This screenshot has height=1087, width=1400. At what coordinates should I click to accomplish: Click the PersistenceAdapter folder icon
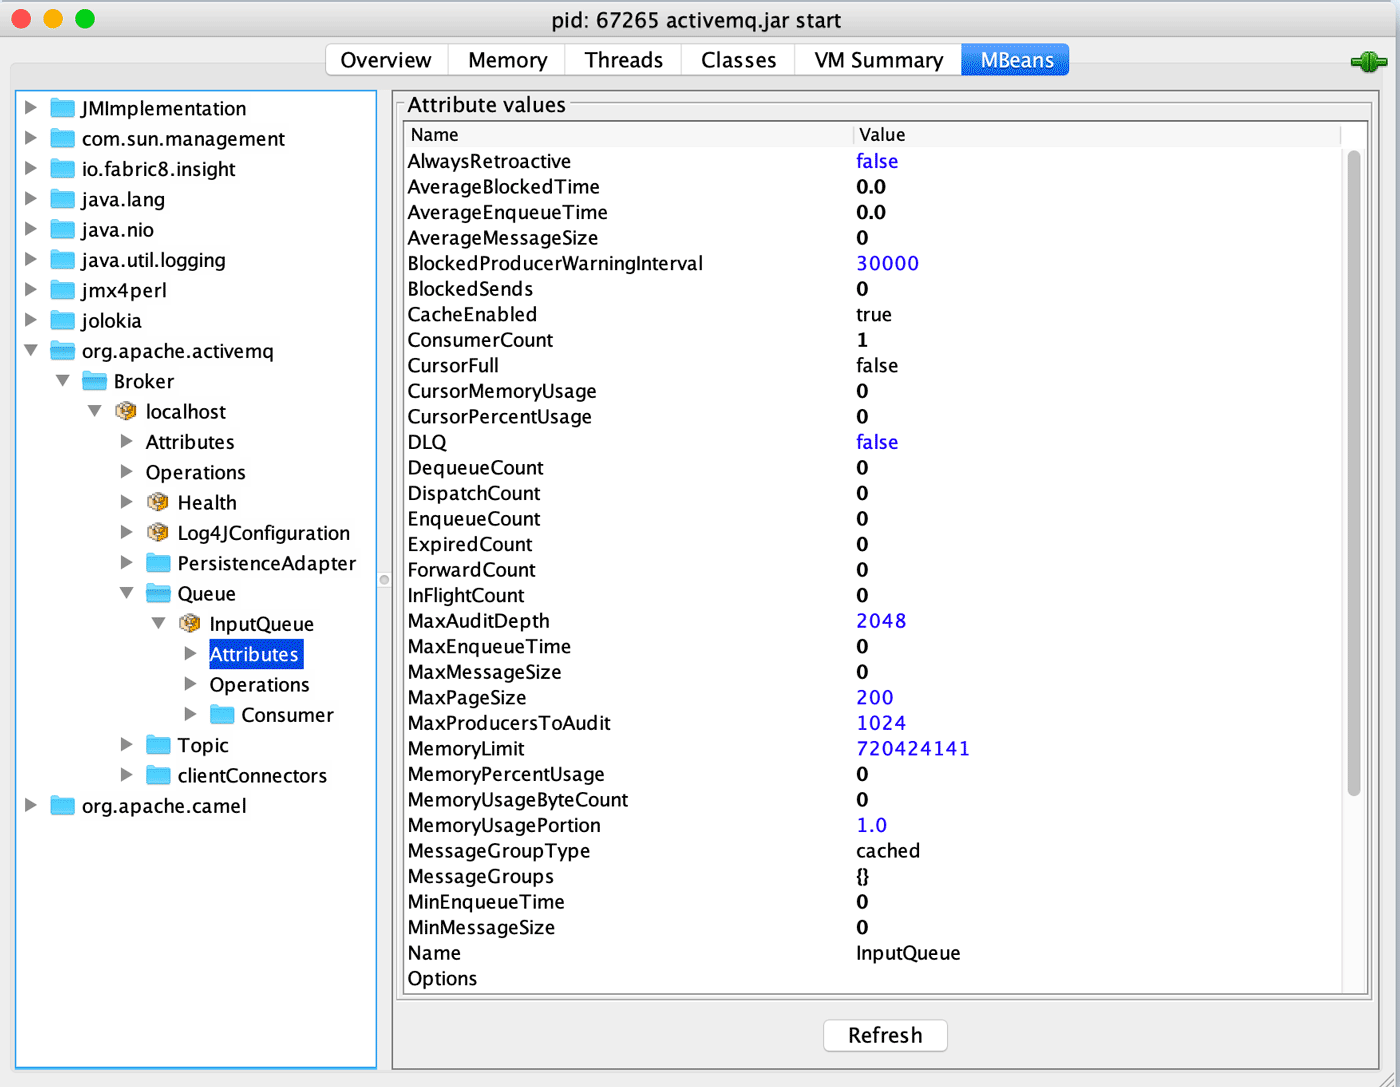(x=159, y=563)
